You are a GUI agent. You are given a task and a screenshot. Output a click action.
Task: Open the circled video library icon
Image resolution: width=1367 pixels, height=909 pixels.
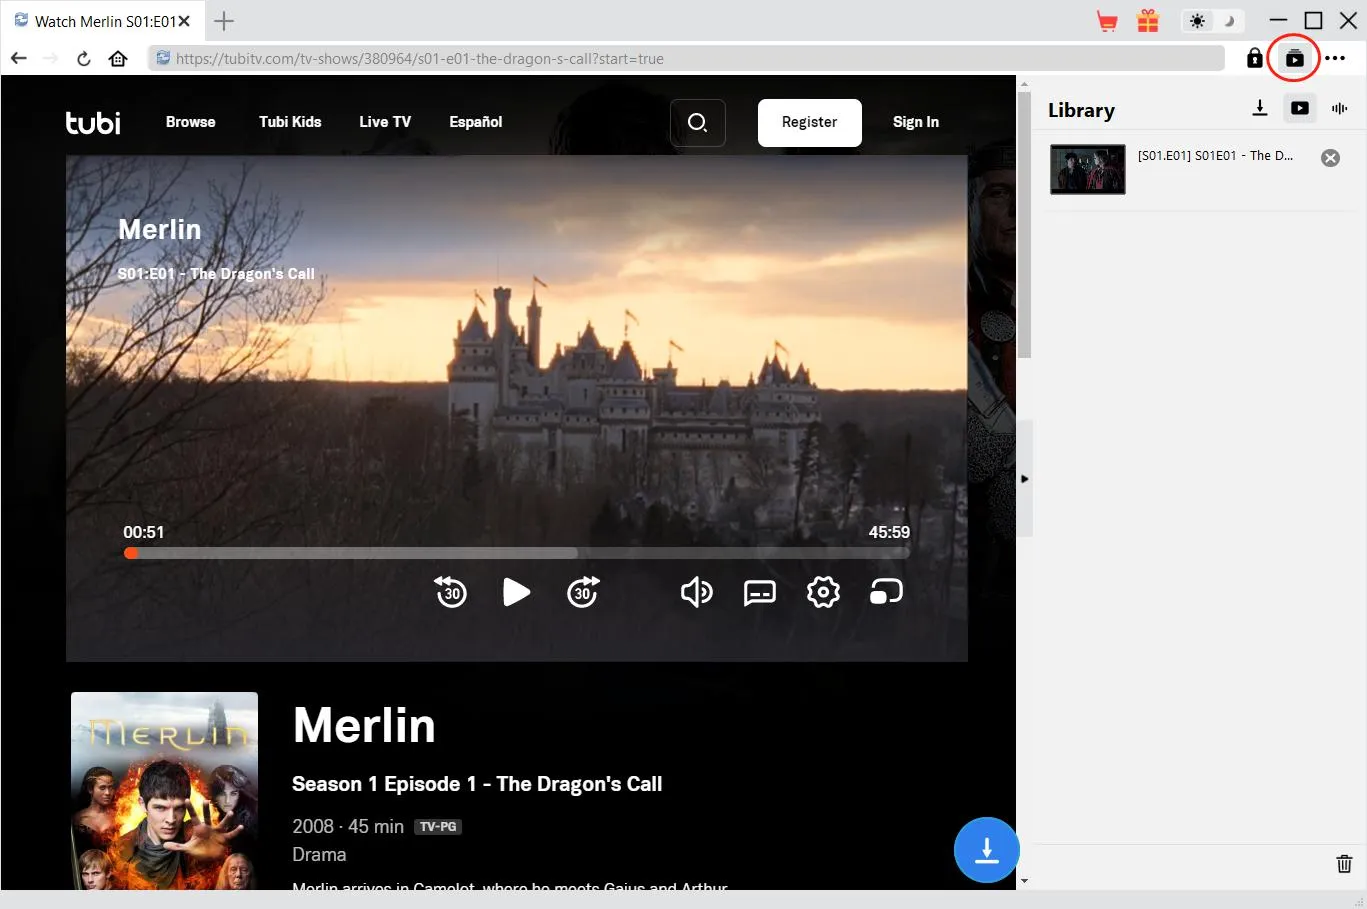coord(1294,59)
